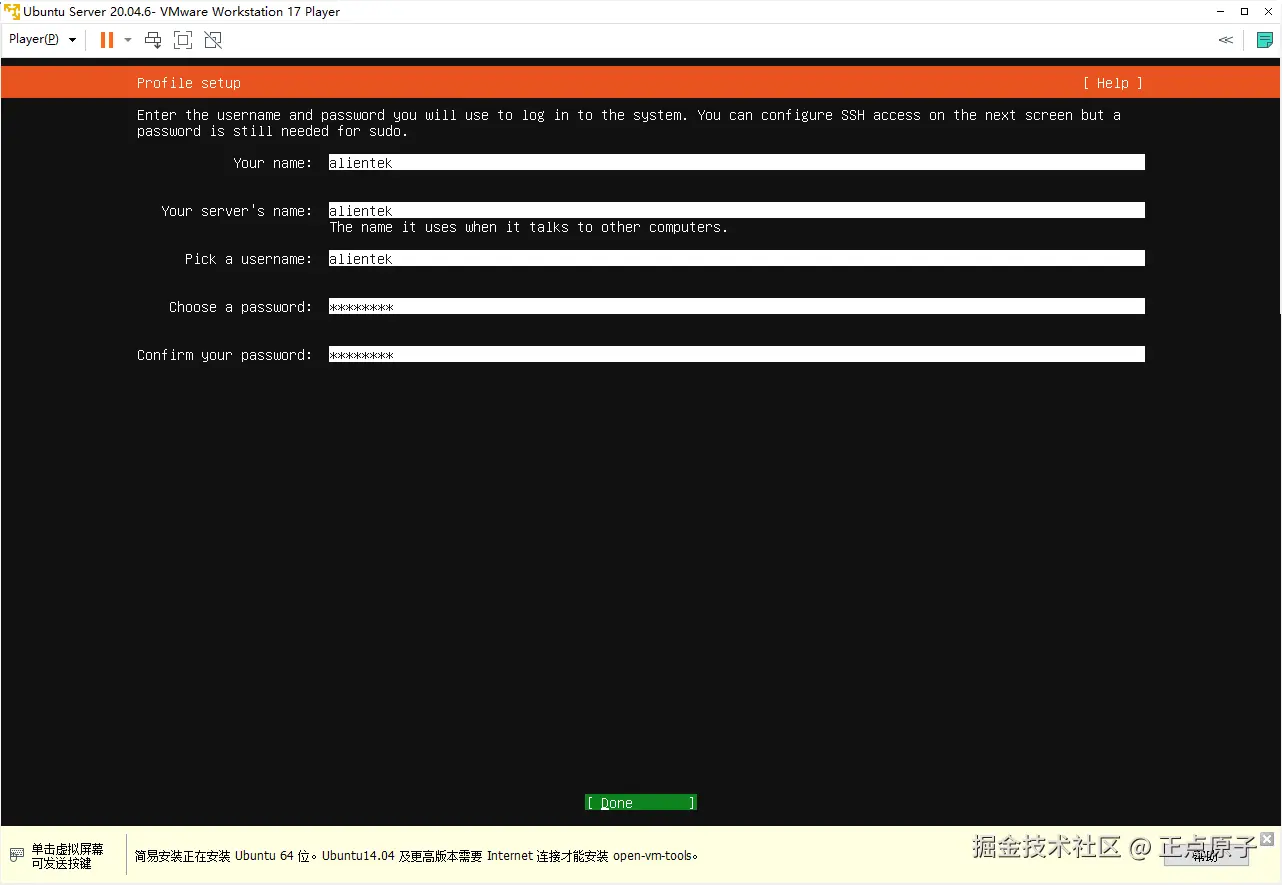Click the "Pick a username:" label
Screen dimensions: 1282x885
(249, 258)
